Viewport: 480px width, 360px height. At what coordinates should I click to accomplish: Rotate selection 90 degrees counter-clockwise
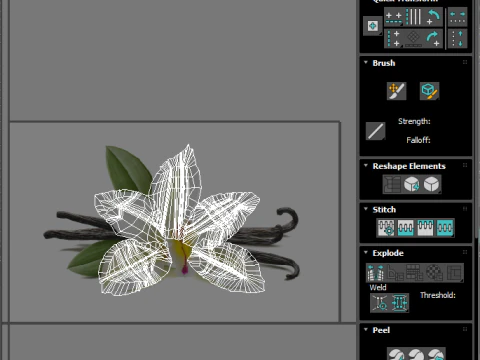(433, 17)
